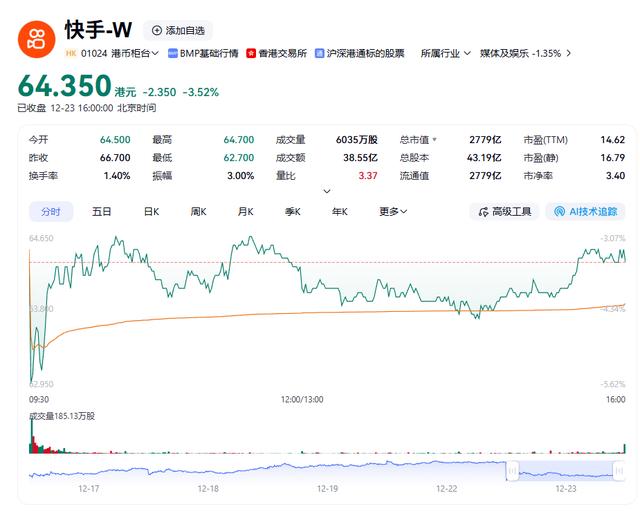
Task: Select the 月K monthly candlestick tab
Action: tap(246, 211)
